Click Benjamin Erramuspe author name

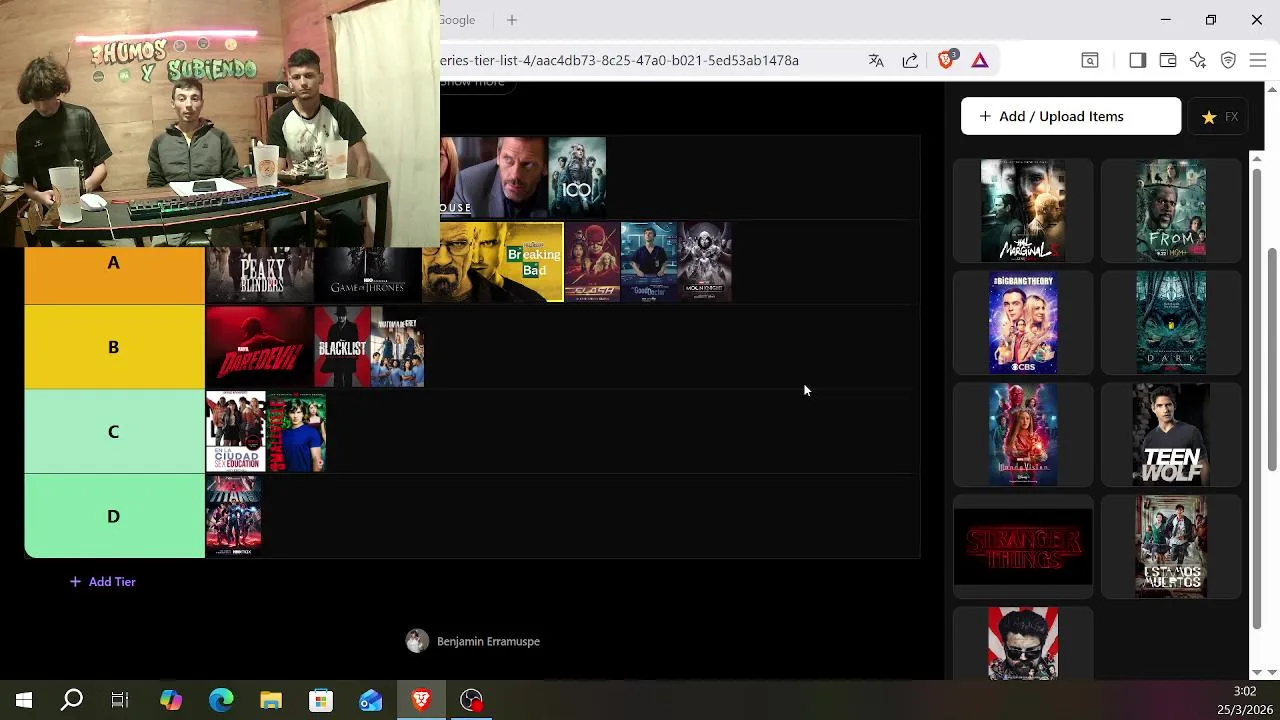(x=488, y=642)
